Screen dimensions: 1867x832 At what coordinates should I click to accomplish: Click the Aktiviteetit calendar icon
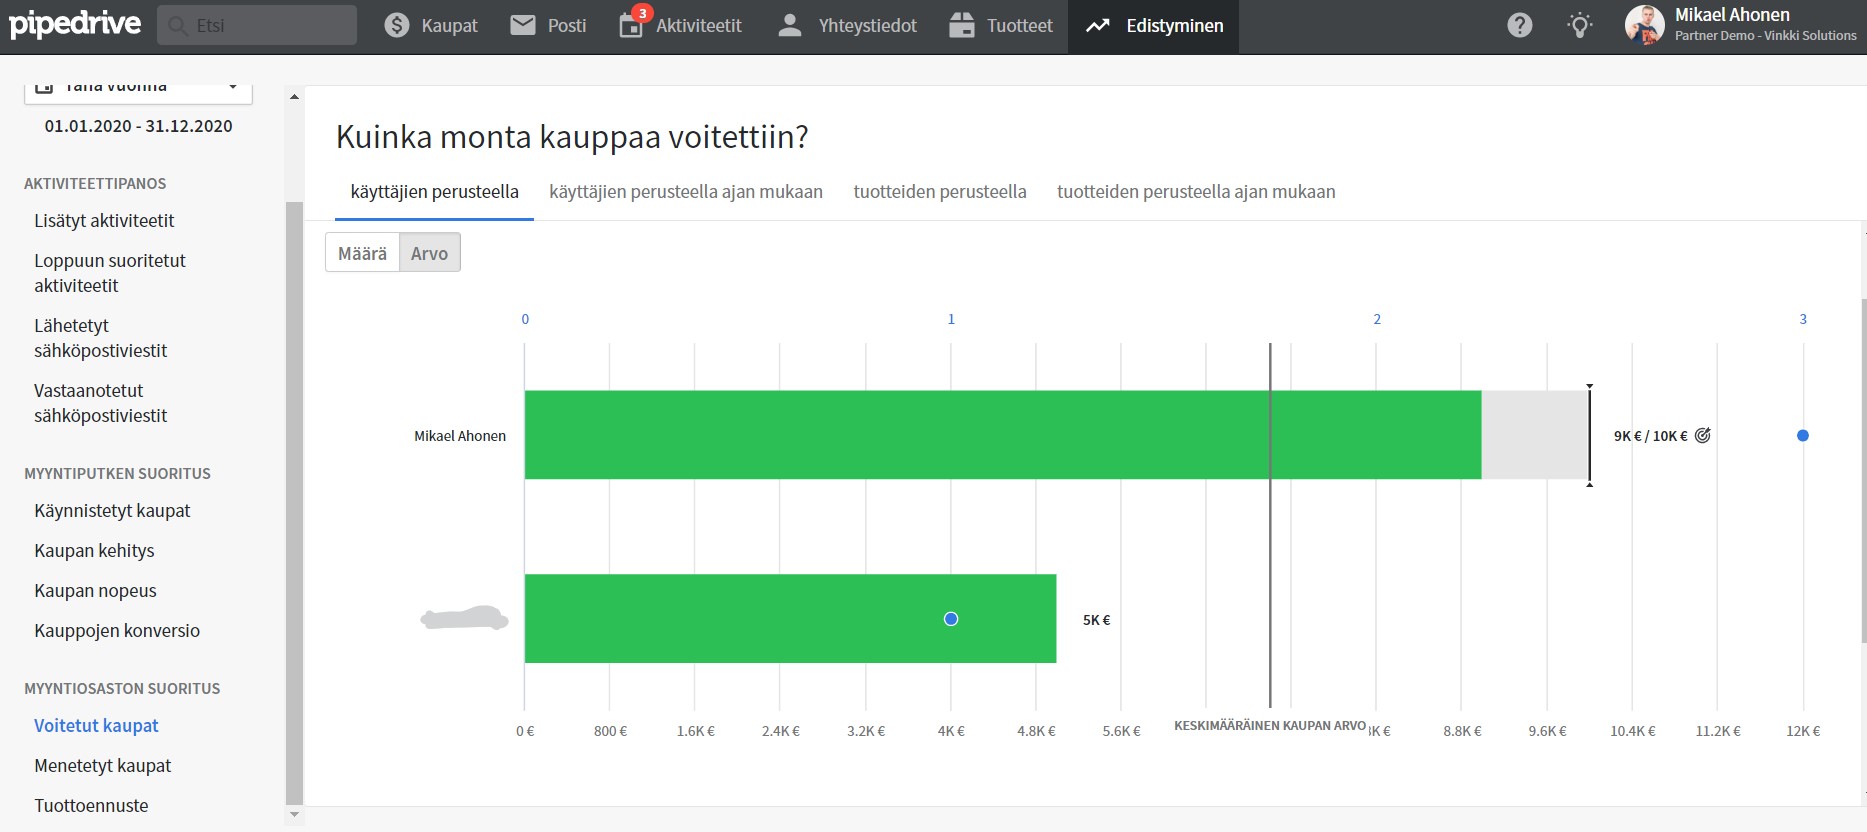[631, 26]
